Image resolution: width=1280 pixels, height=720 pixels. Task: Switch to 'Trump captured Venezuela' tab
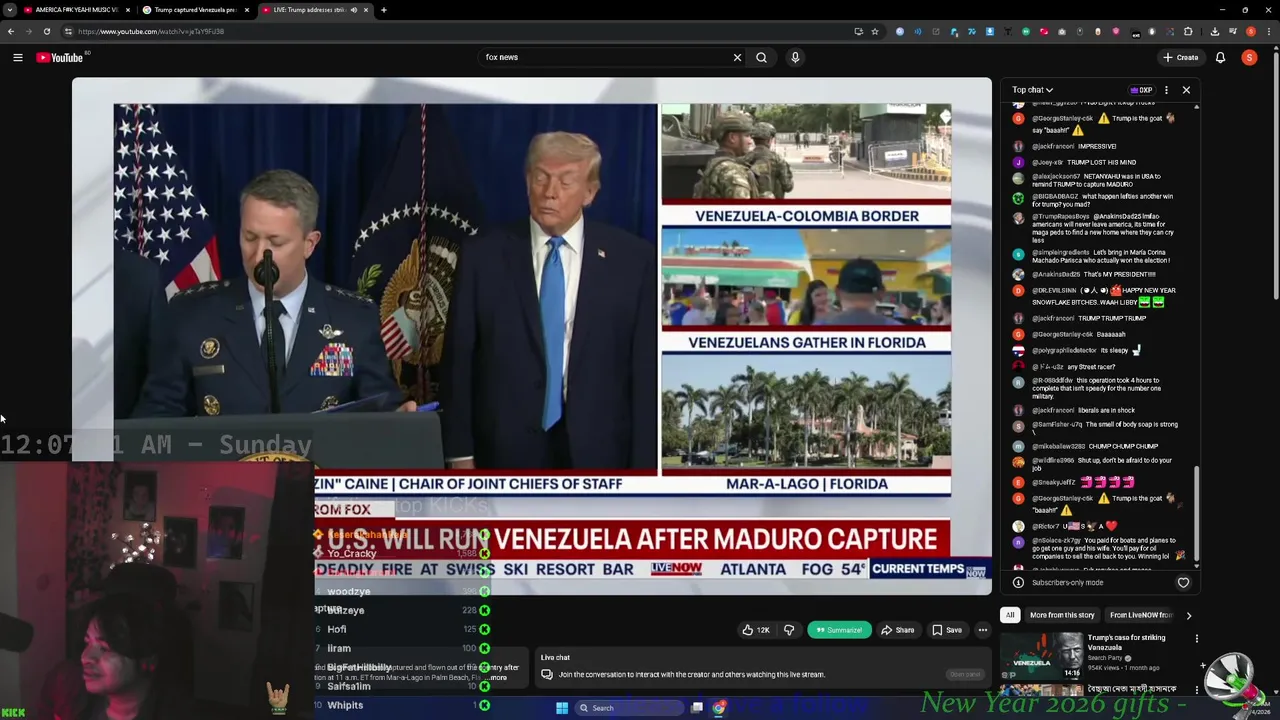195,10
